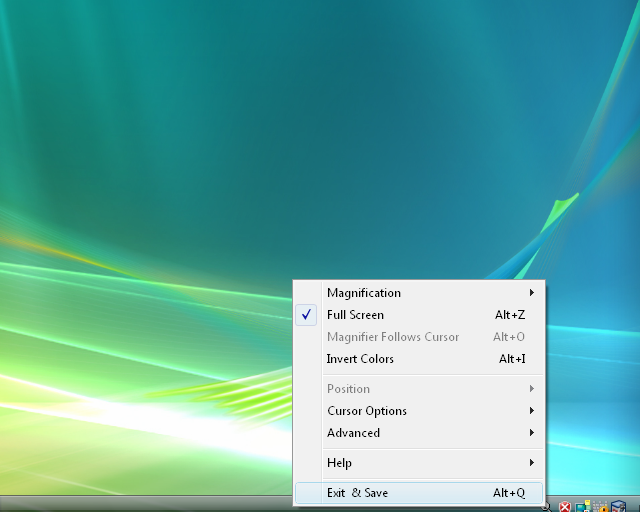This screenshot has width=640, height=512.
Task: Click the greyed-out Position submenu arrow
Action: (x=532, y=389)
